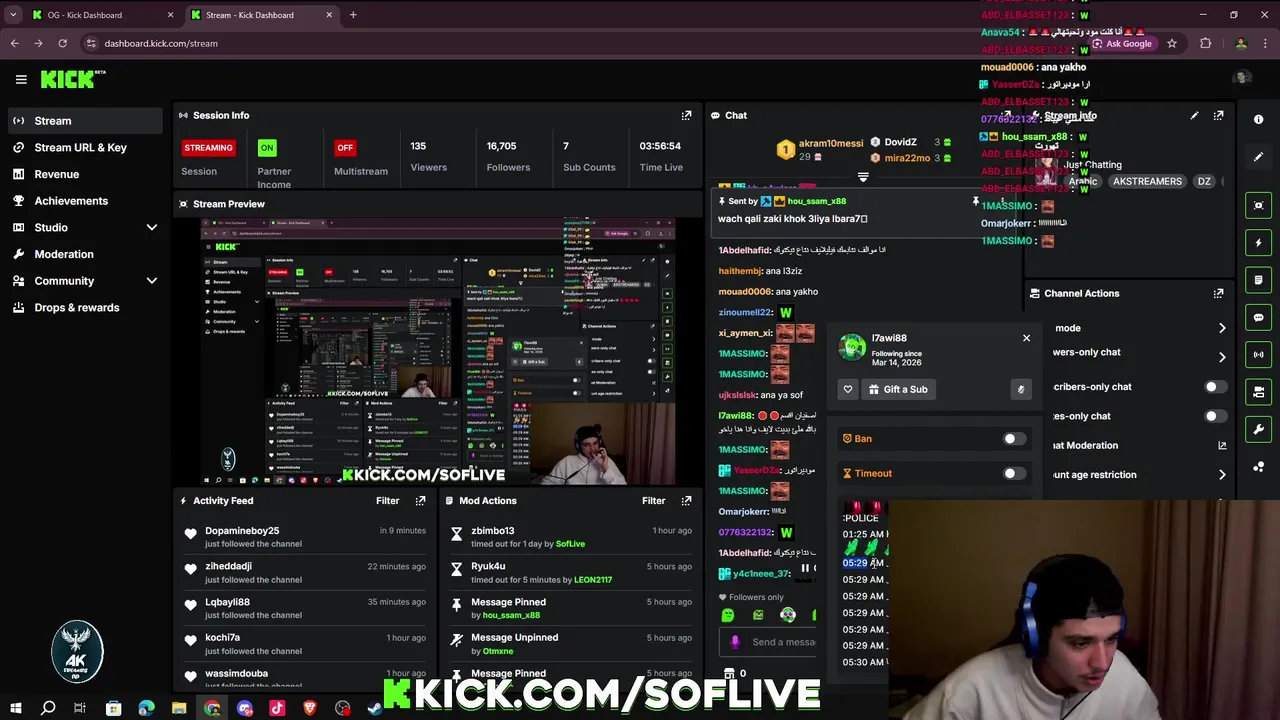
Task: Pause chat scrolling with the pause icon
Action: point(805,568)
